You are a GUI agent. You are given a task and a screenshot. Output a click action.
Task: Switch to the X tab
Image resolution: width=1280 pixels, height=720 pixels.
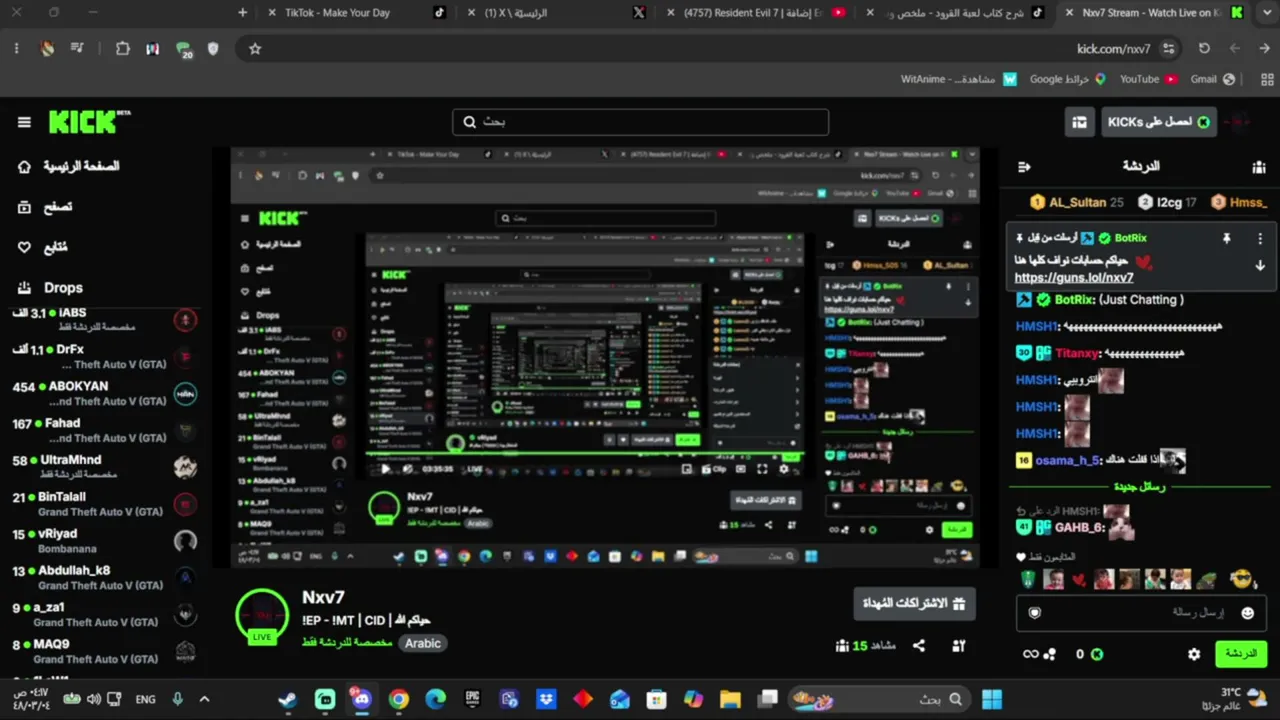click(x=565, y=13)
